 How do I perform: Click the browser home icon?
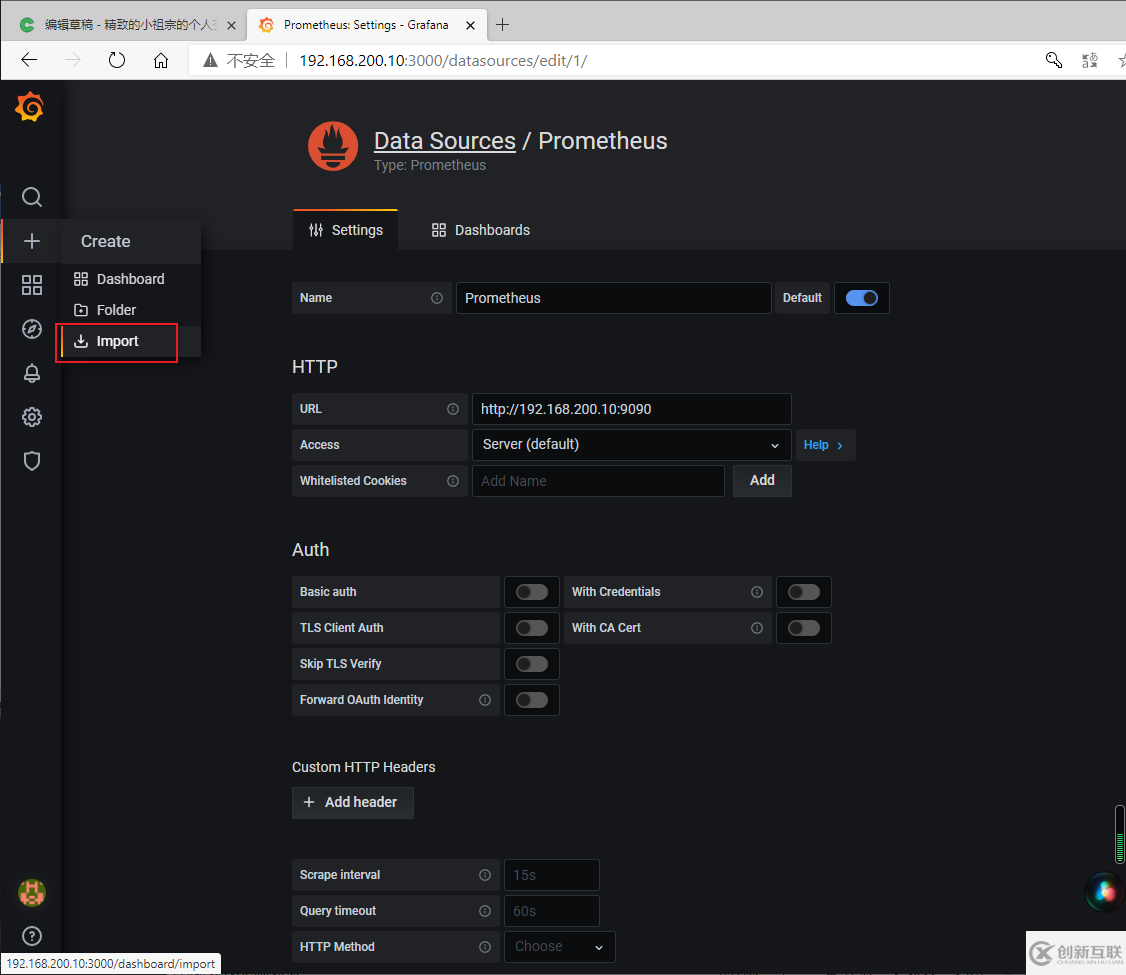click(161, 60)
